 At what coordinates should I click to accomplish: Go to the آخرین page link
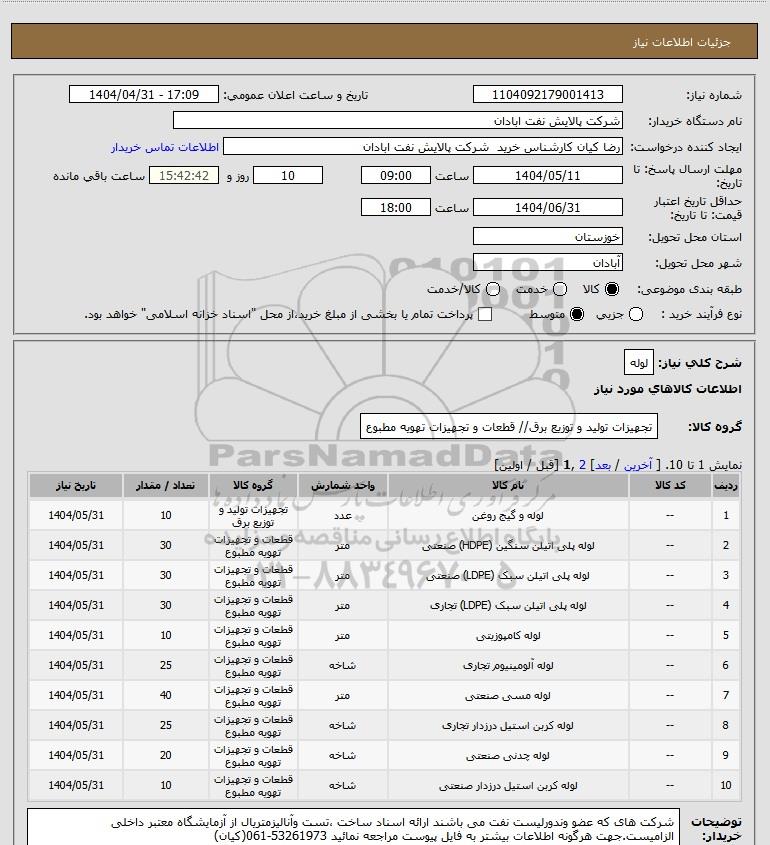point(638,465)
